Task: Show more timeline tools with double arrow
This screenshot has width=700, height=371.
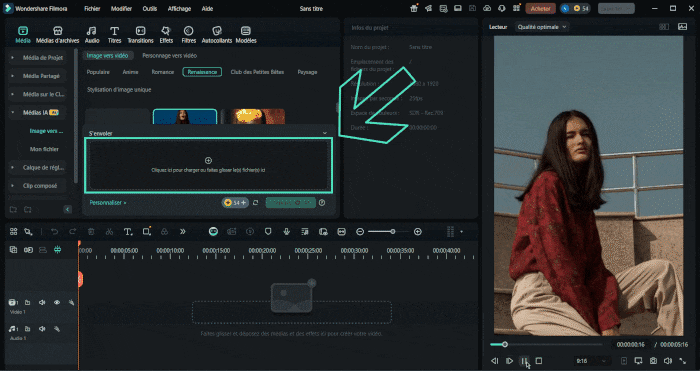Action: pyautogui.click(x=183, y=232)
